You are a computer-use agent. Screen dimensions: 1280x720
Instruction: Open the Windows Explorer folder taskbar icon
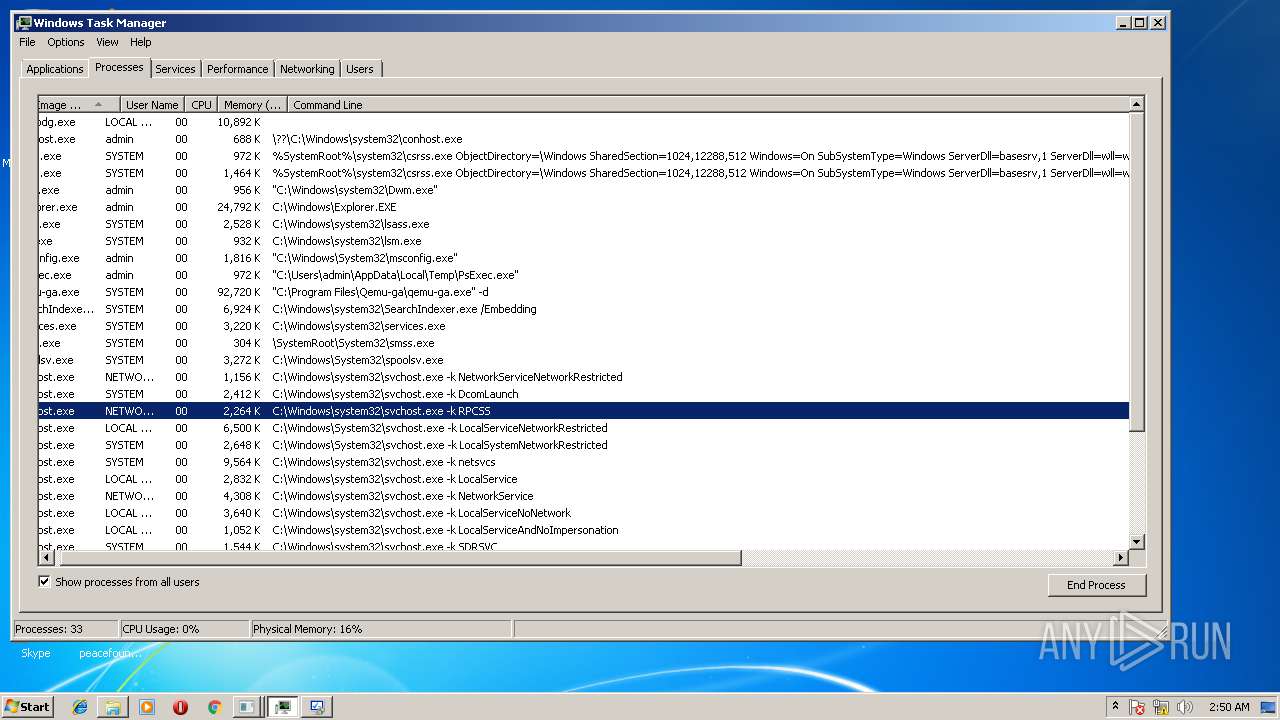pyautogui.click(x=113, y=707)
